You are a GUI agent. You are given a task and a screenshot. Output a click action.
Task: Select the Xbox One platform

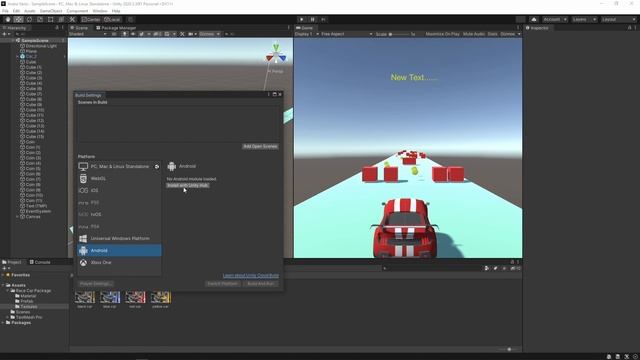click(x=119, y=262)
